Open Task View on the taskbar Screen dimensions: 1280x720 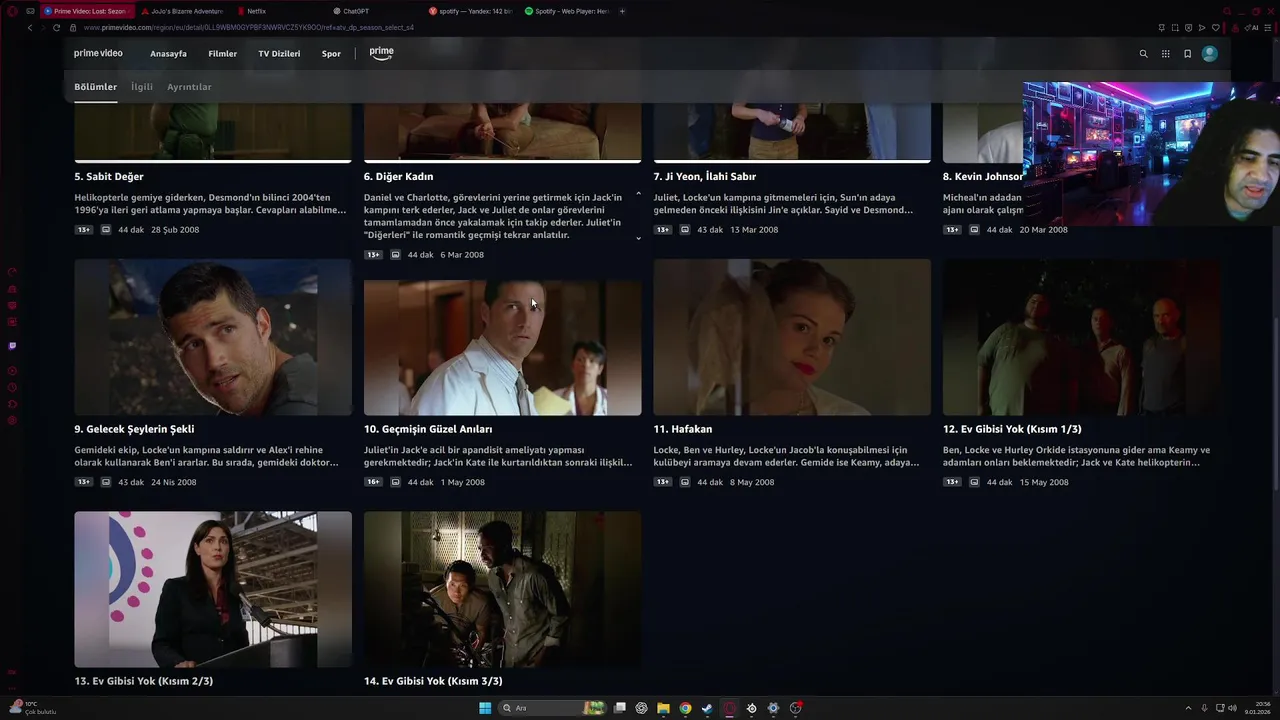pos(620,708)
